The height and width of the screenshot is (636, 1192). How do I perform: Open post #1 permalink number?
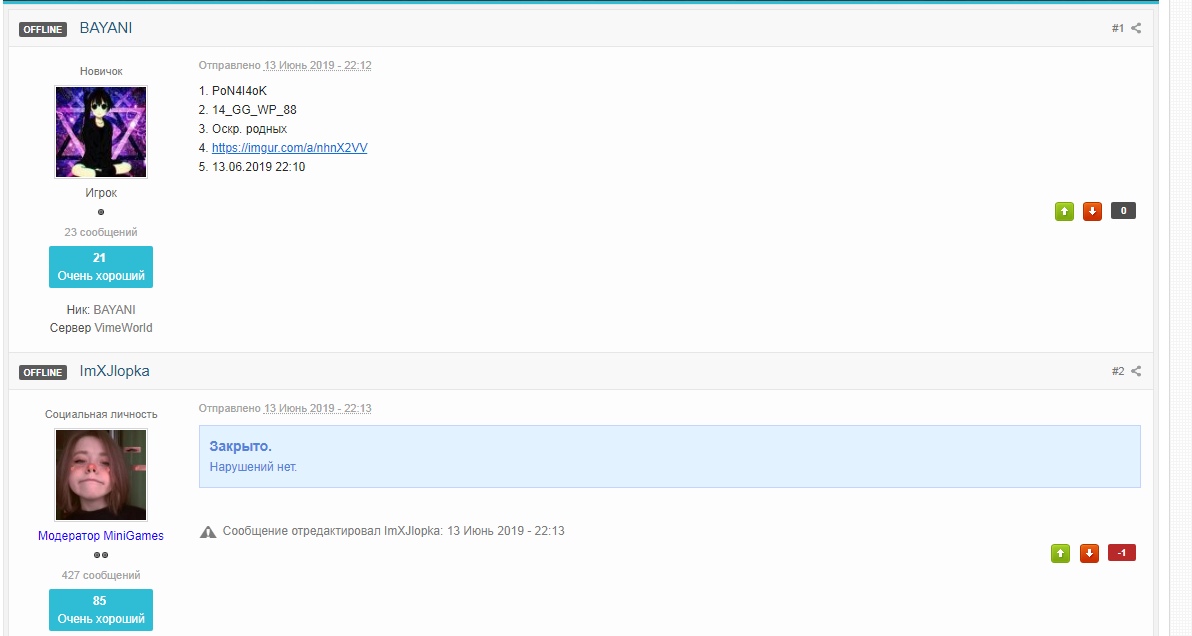click(x=1118, y=28)
